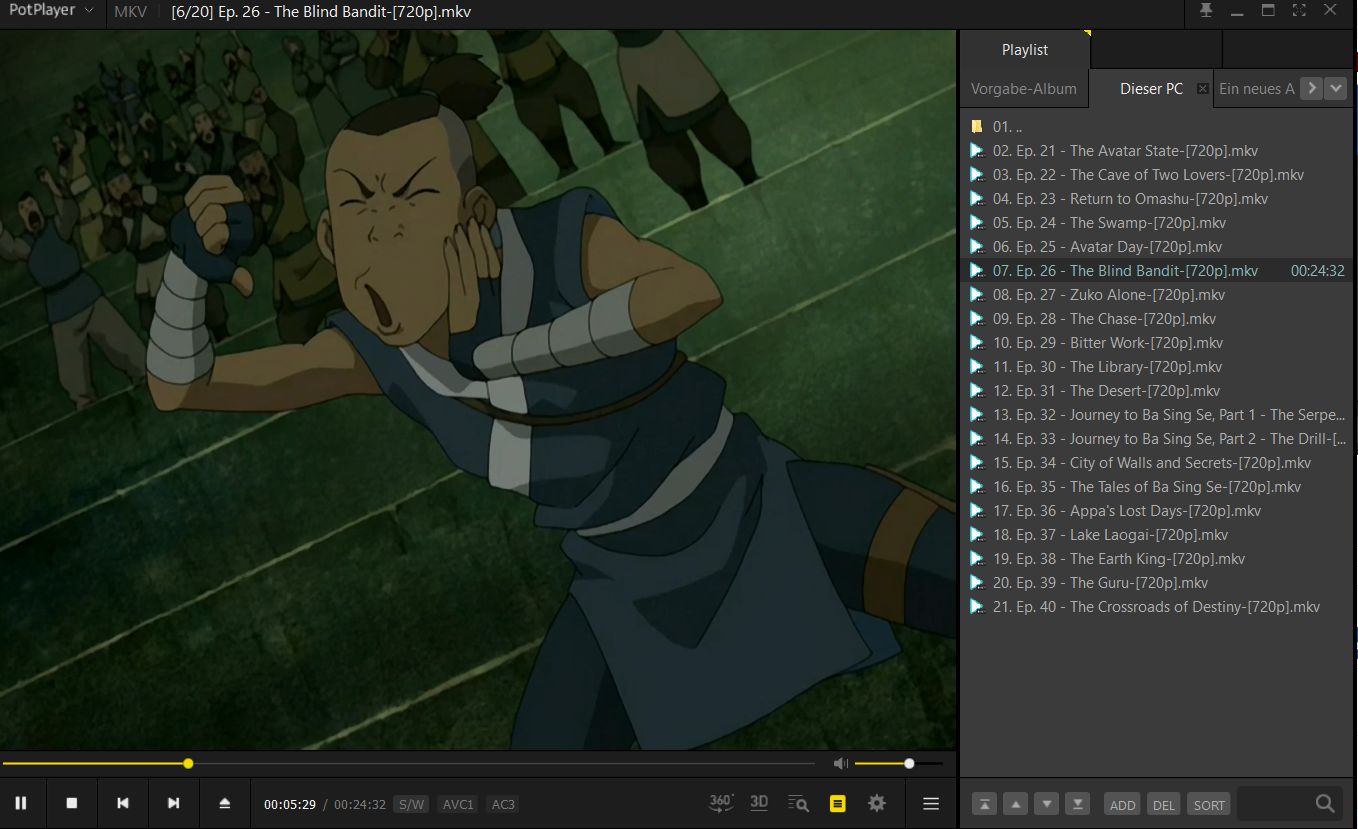The height and width of the screenshot is (829, 1358).
Task: Pin the window on top
Action: click(x=1206, y=10)
